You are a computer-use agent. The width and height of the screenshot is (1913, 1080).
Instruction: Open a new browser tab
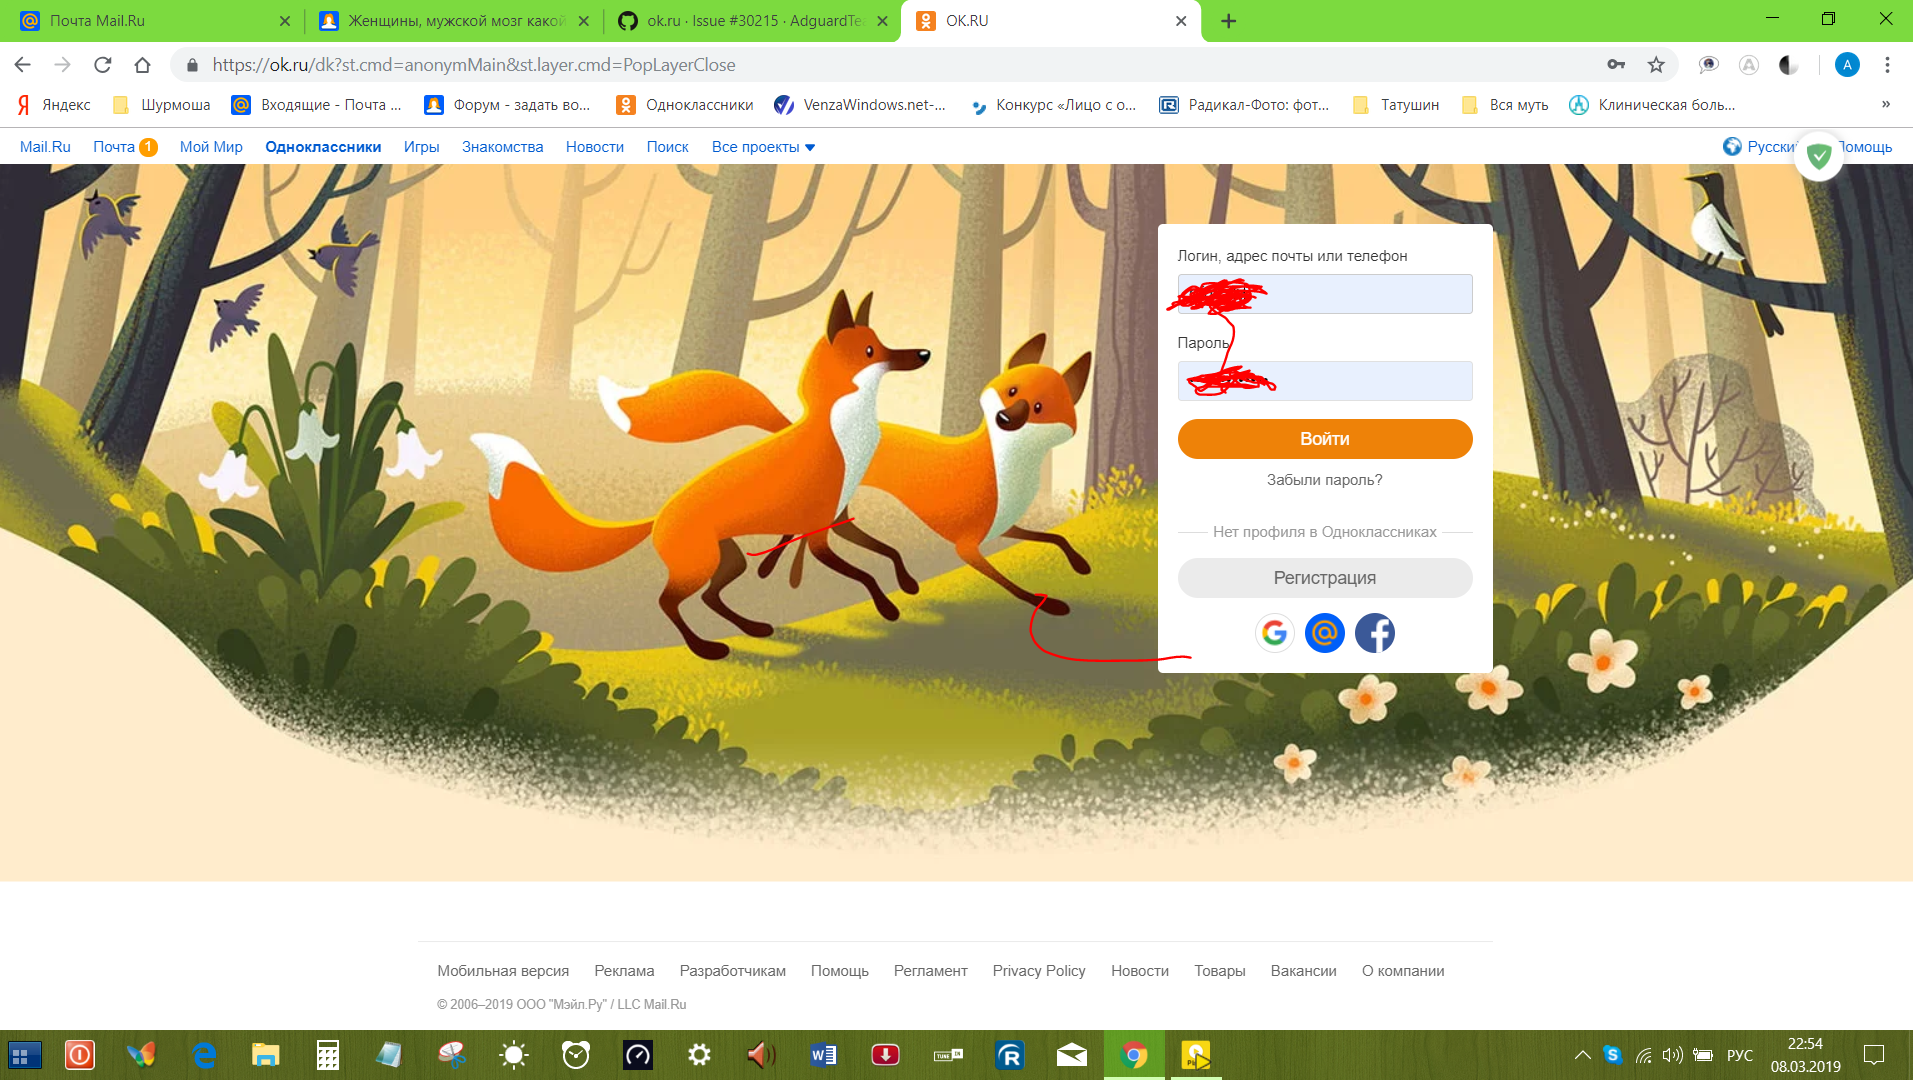(x=1228, y=21)
